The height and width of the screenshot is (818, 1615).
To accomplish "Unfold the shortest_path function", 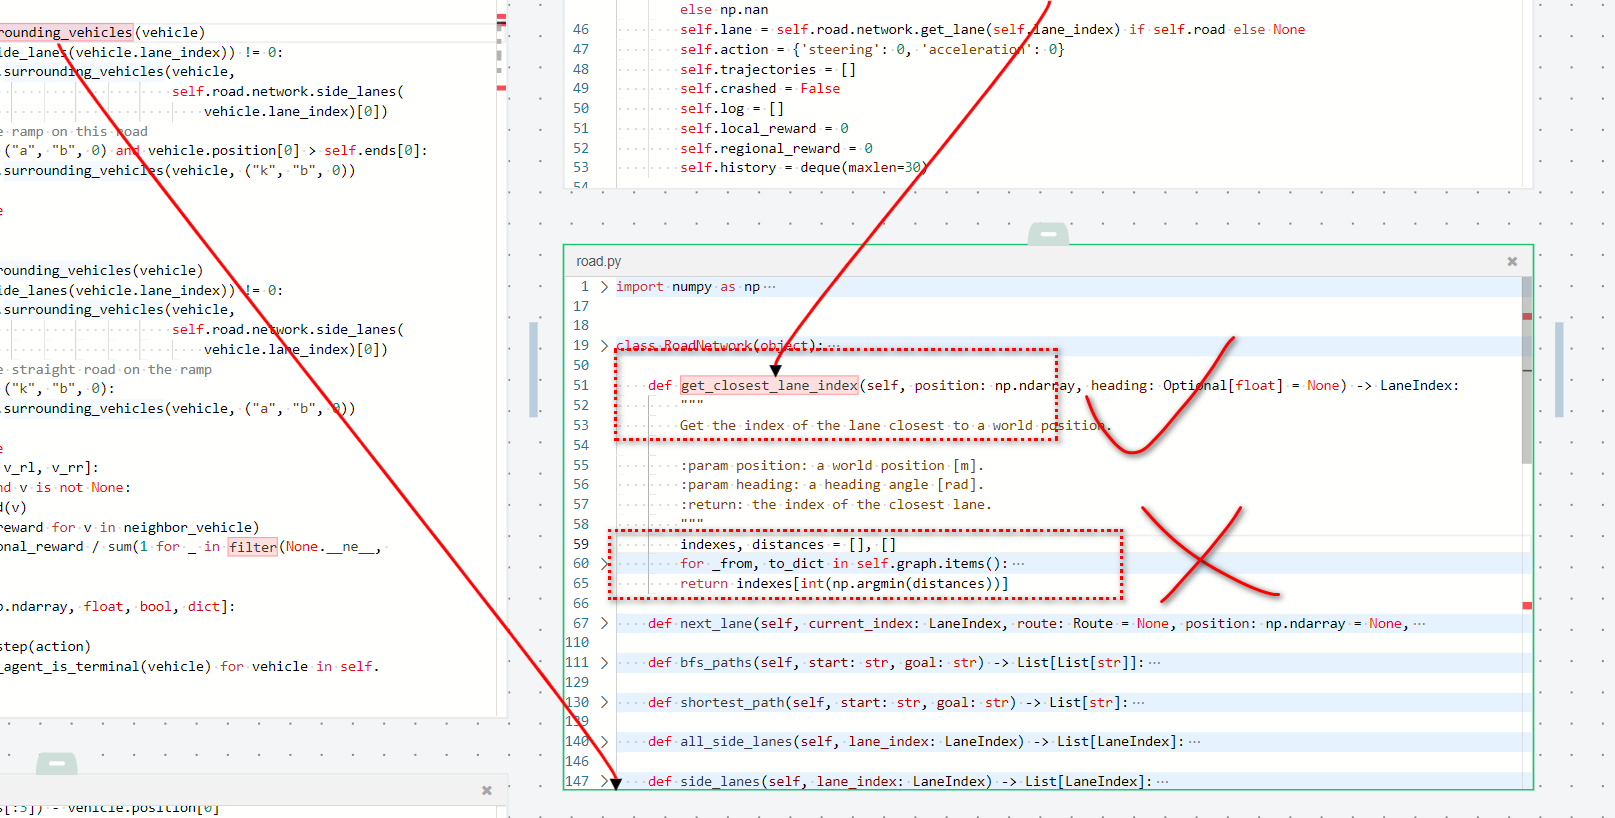I will coord(604,702).
